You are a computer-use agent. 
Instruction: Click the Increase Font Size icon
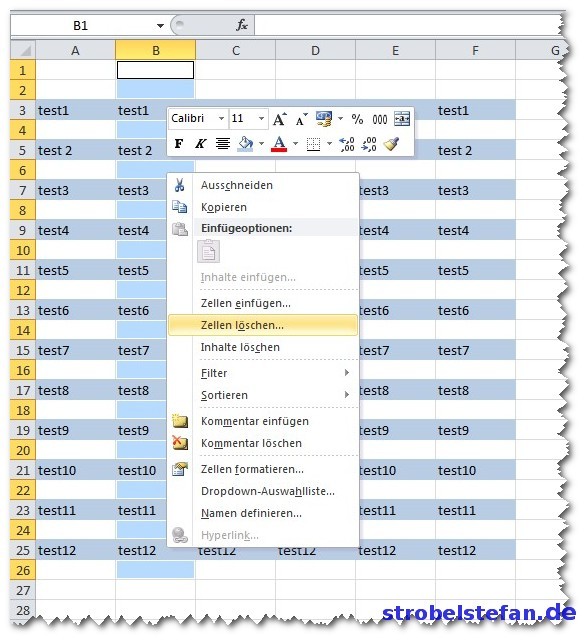(280, 119)
